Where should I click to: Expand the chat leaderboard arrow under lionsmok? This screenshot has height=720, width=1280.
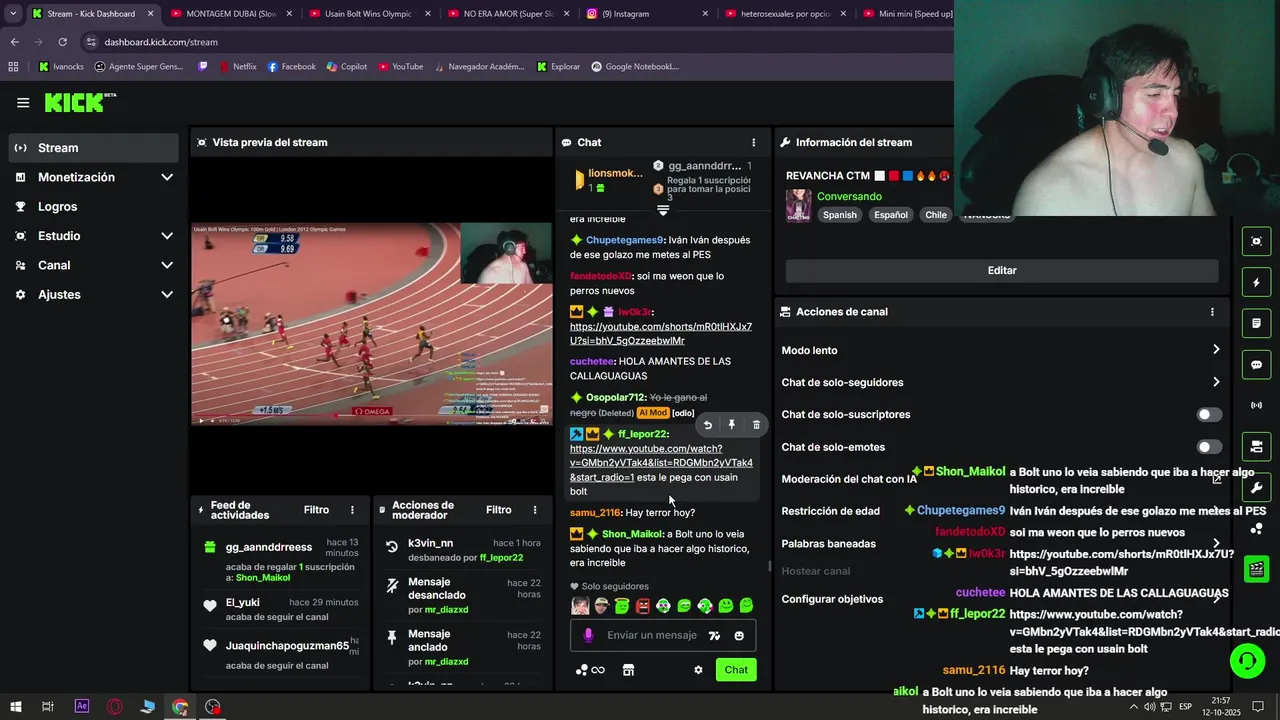pos(662,210)
